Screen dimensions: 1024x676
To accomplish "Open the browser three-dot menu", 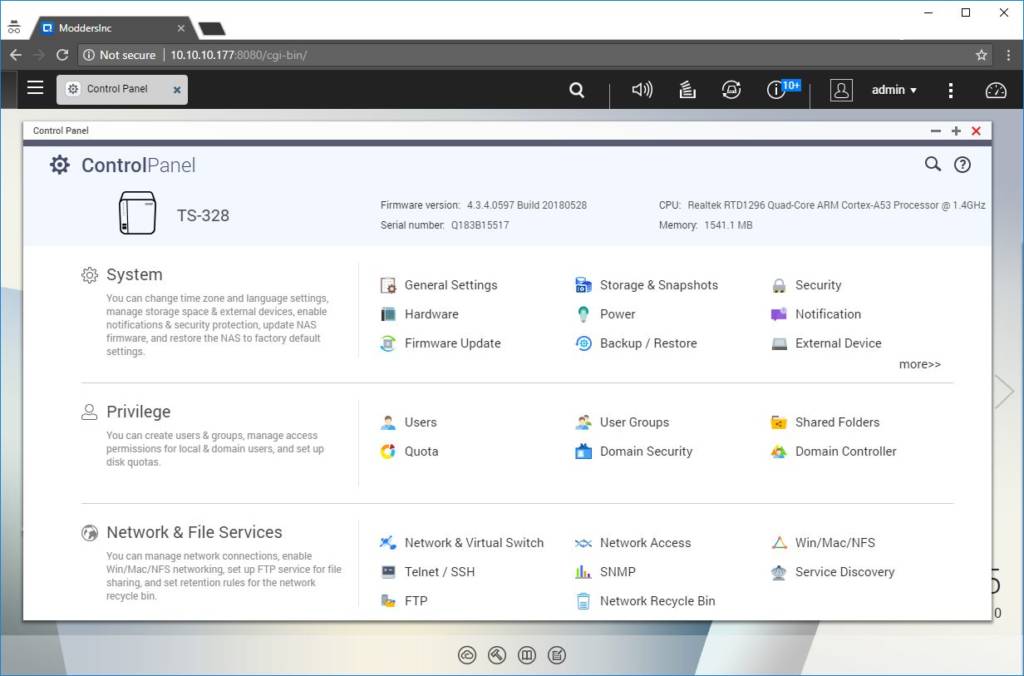I will (1009, 55).
